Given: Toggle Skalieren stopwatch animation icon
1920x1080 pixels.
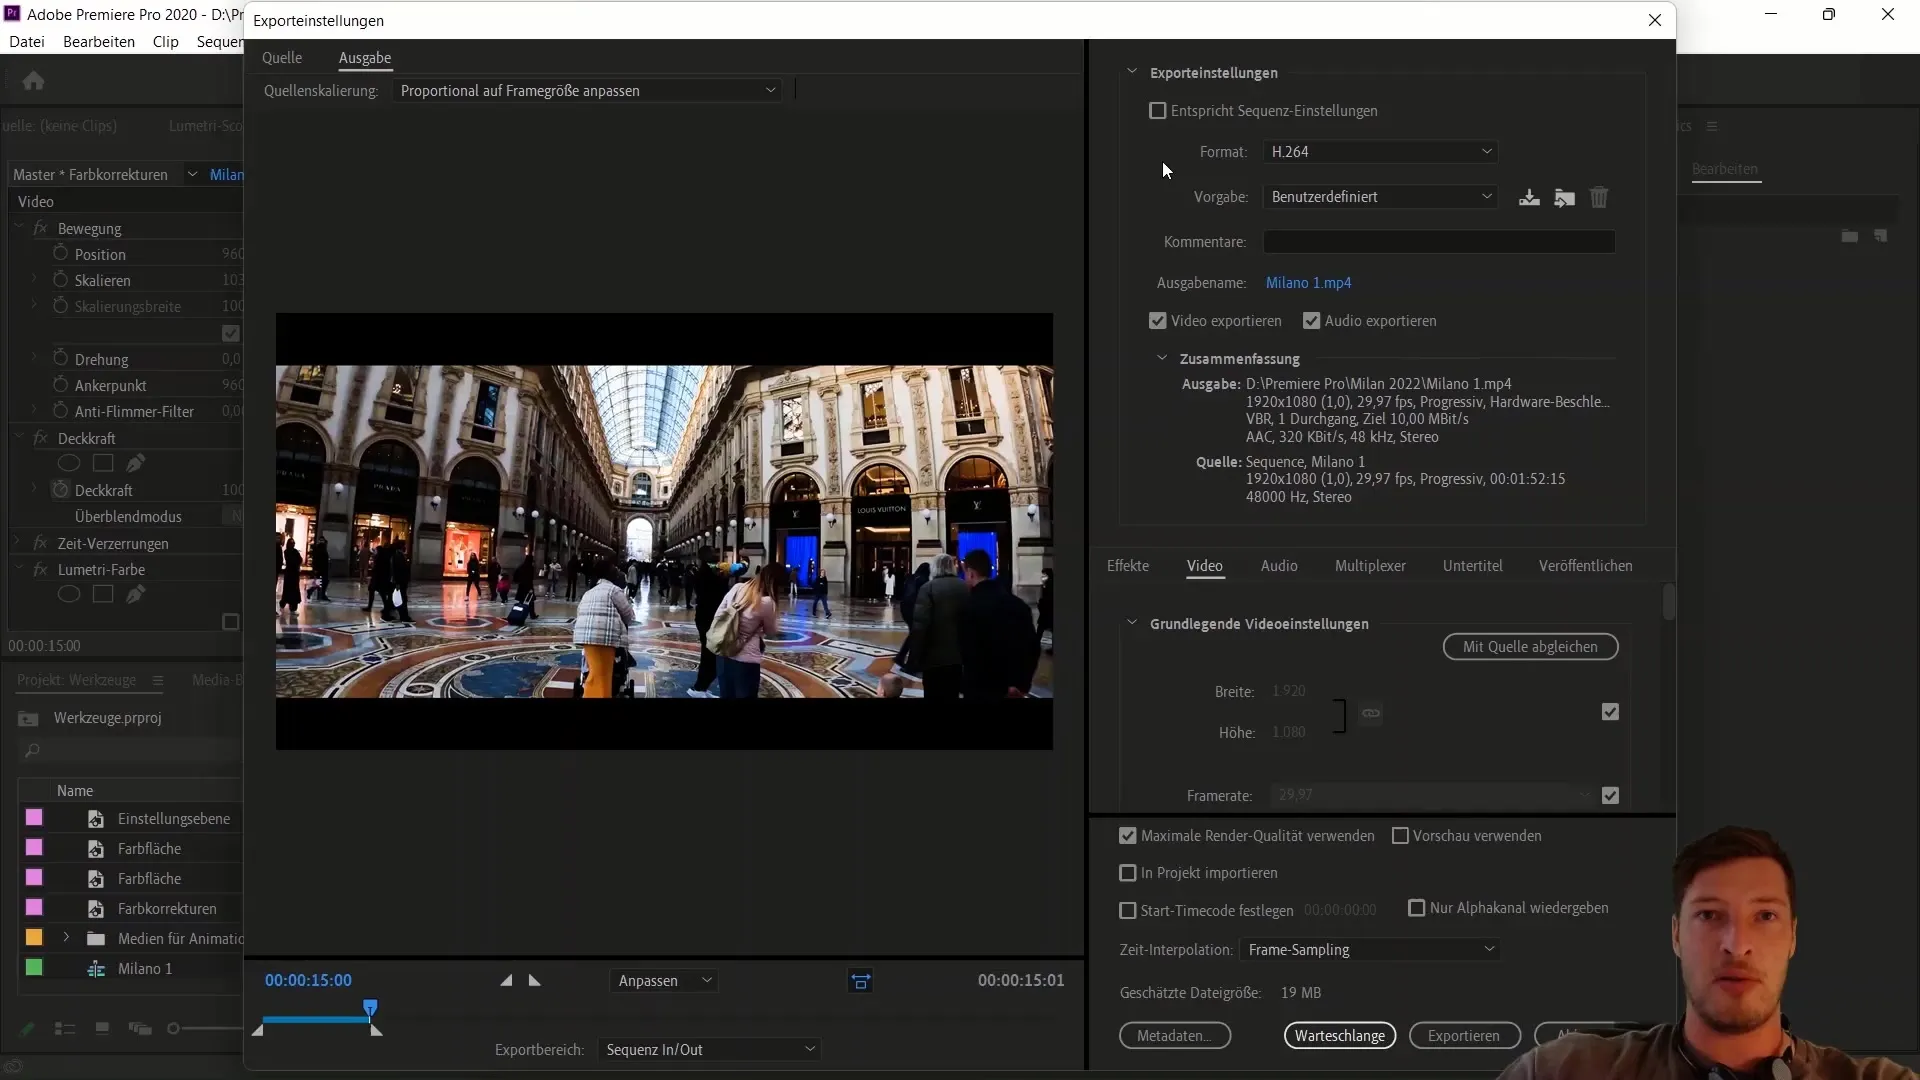Looking at the screenshot, I should point(61,279).
